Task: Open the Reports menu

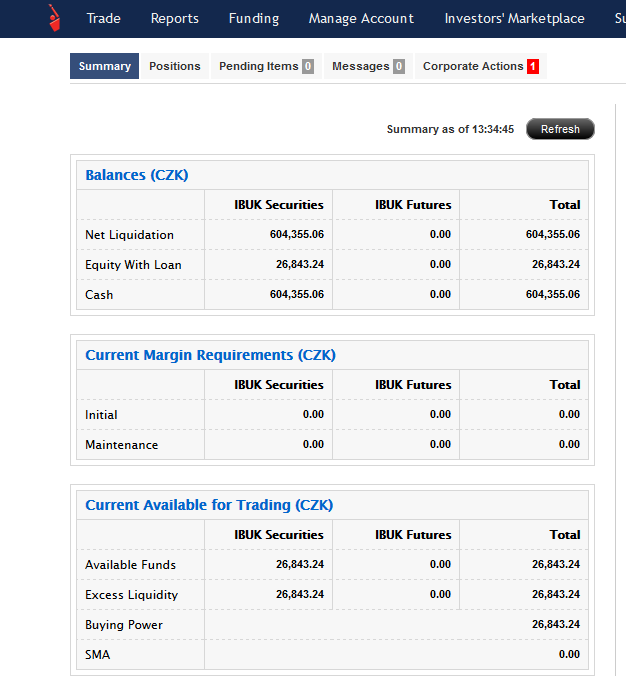Action: (x=174, y=18)
